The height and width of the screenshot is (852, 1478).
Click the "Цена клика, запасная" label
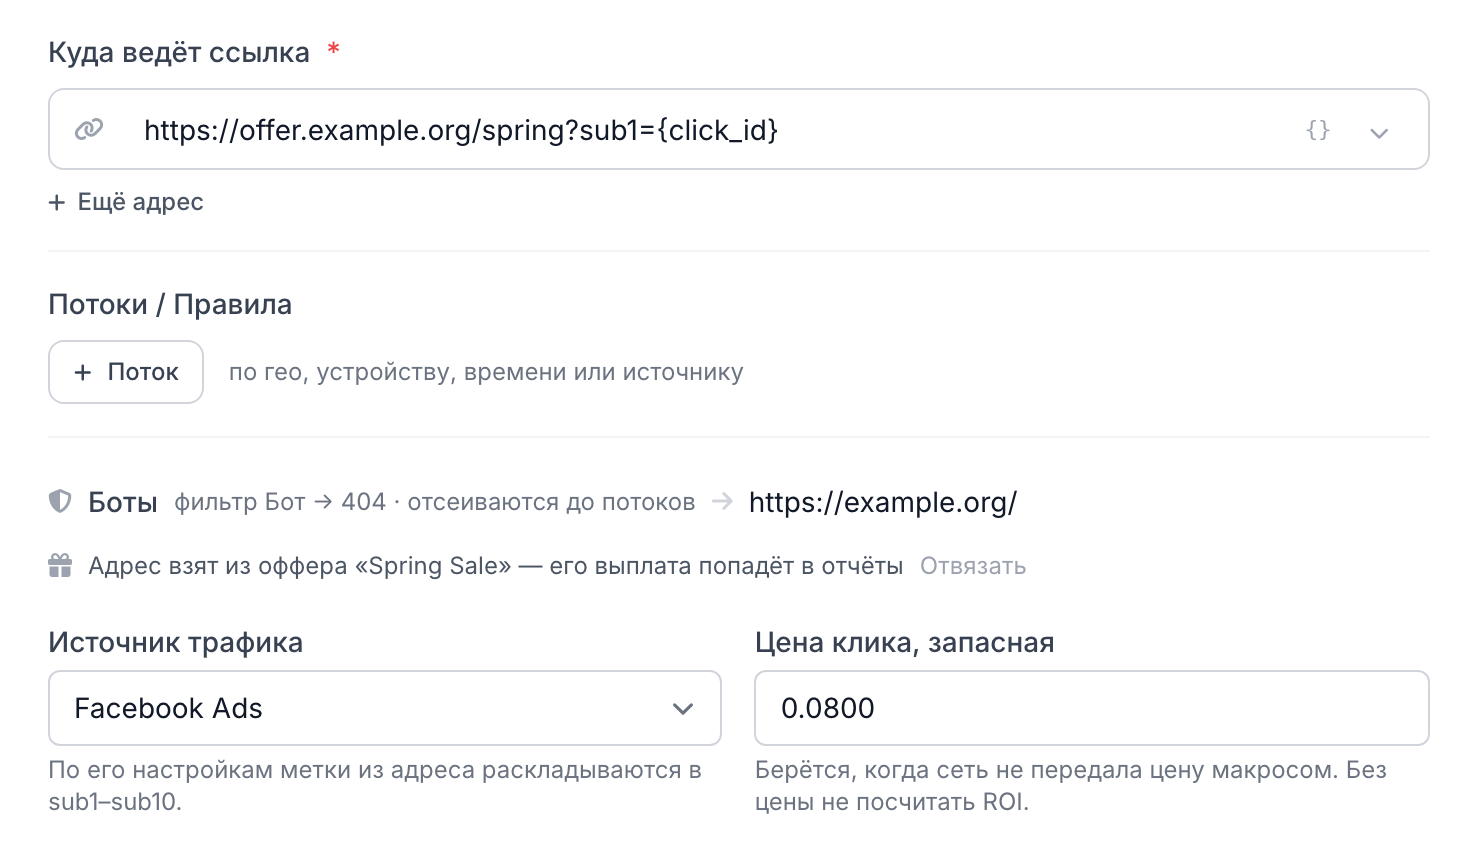point(905,643)
